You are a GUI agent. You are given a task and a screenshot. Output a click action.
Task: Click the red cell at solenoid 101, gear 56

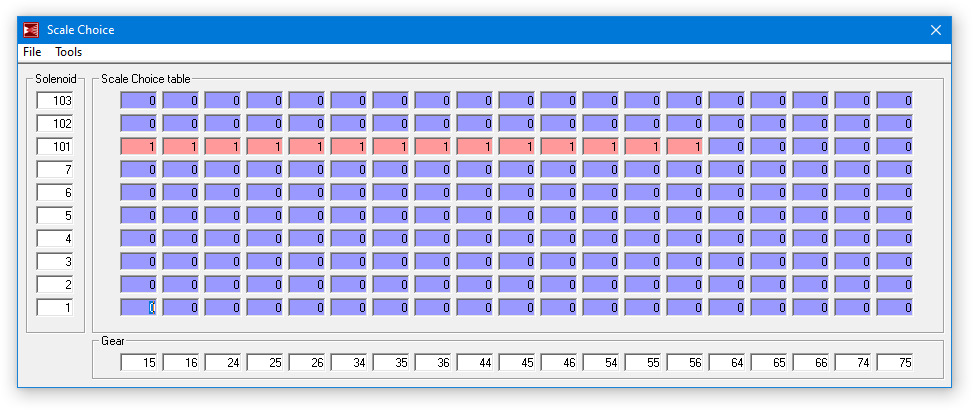(684, 146)
